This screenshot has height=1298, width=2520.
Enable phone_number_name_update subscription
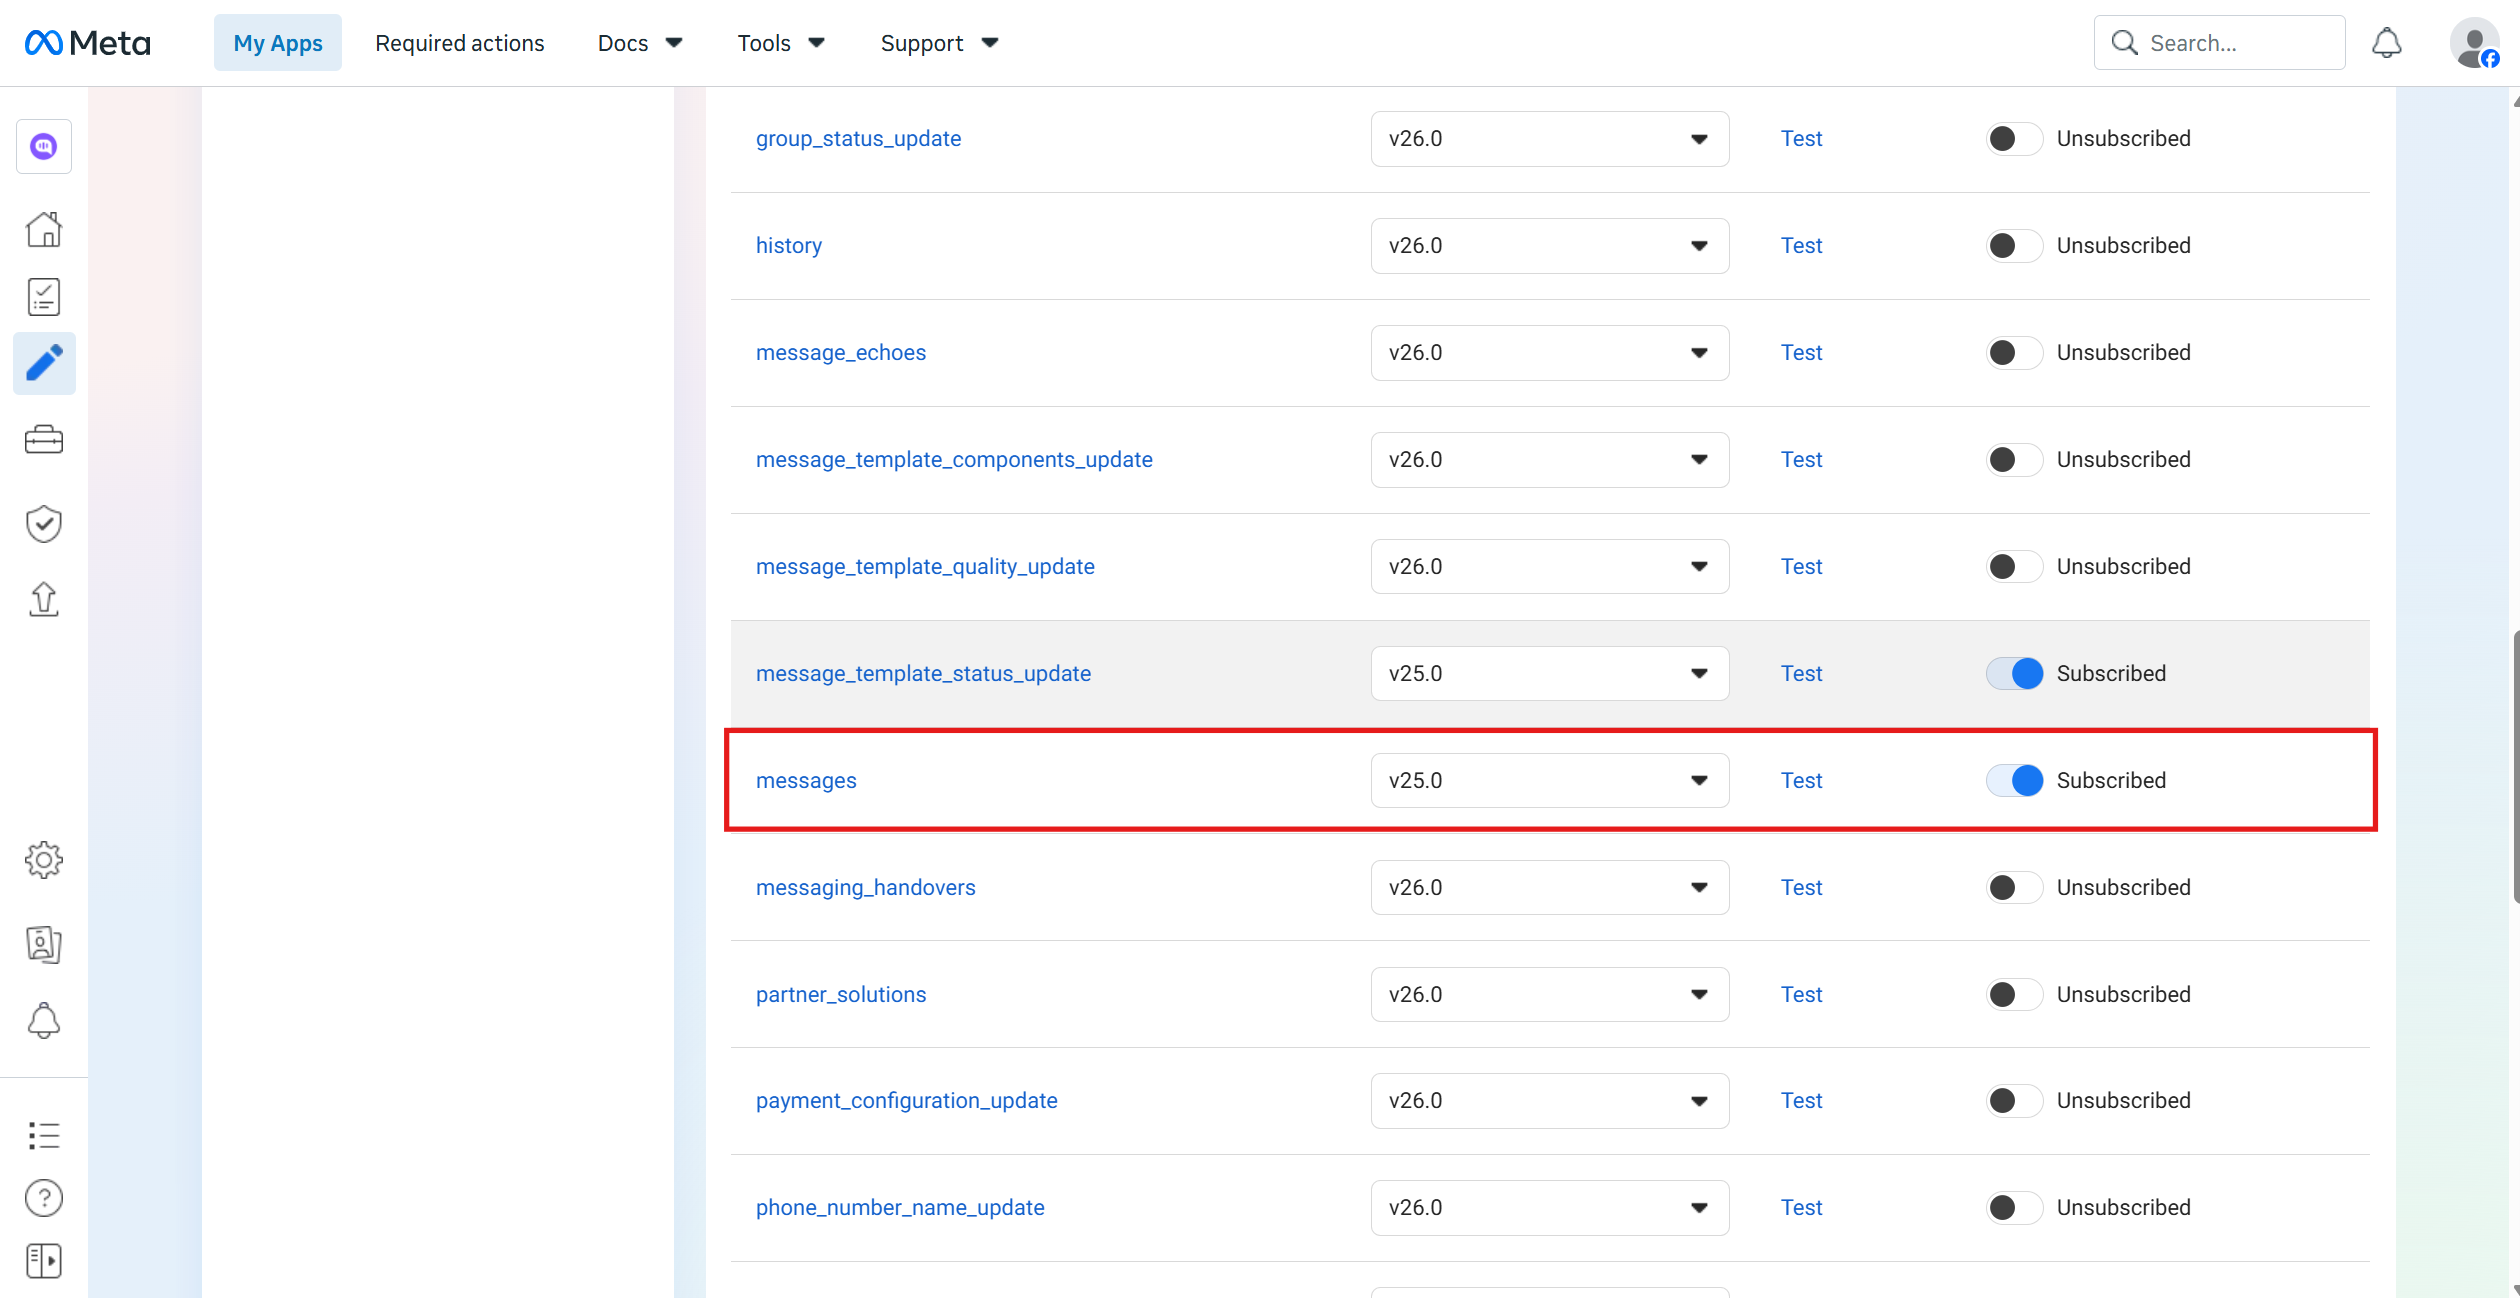[x=2014, y=1208]
